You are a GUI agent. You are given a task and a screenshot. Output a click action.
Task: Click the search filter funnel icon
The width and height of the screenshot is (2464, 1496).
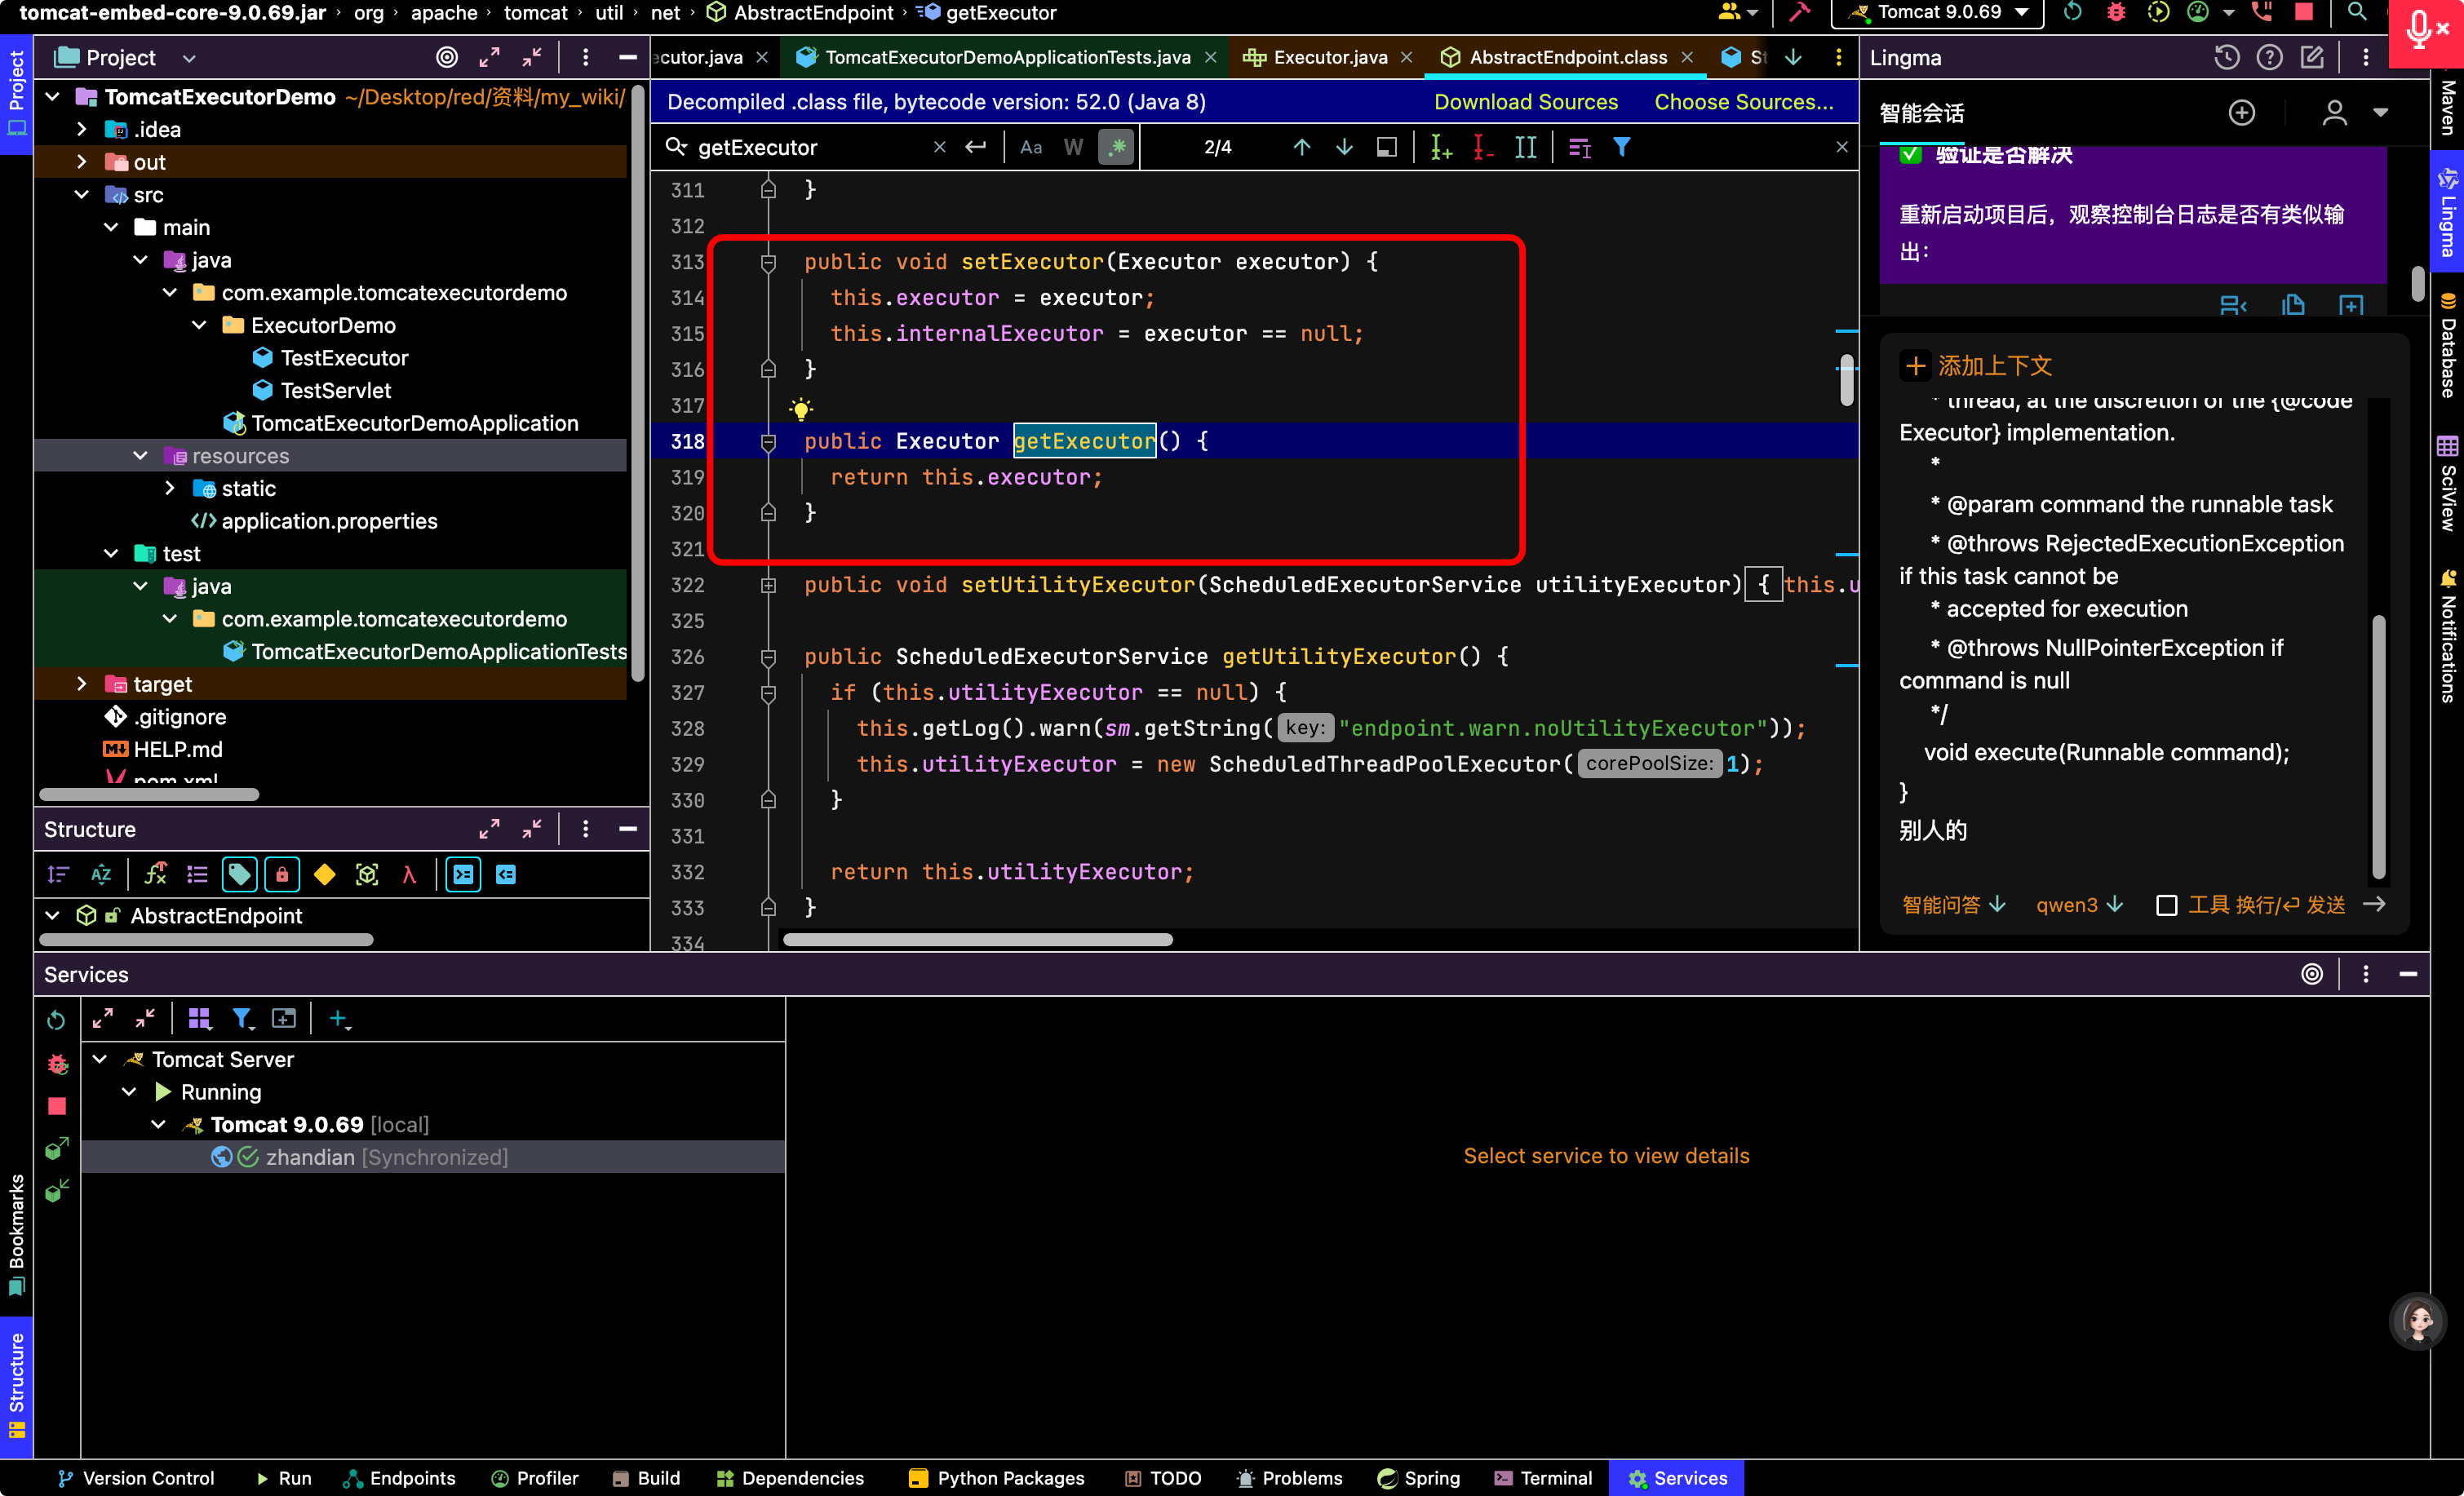[x=1621, y=148]
